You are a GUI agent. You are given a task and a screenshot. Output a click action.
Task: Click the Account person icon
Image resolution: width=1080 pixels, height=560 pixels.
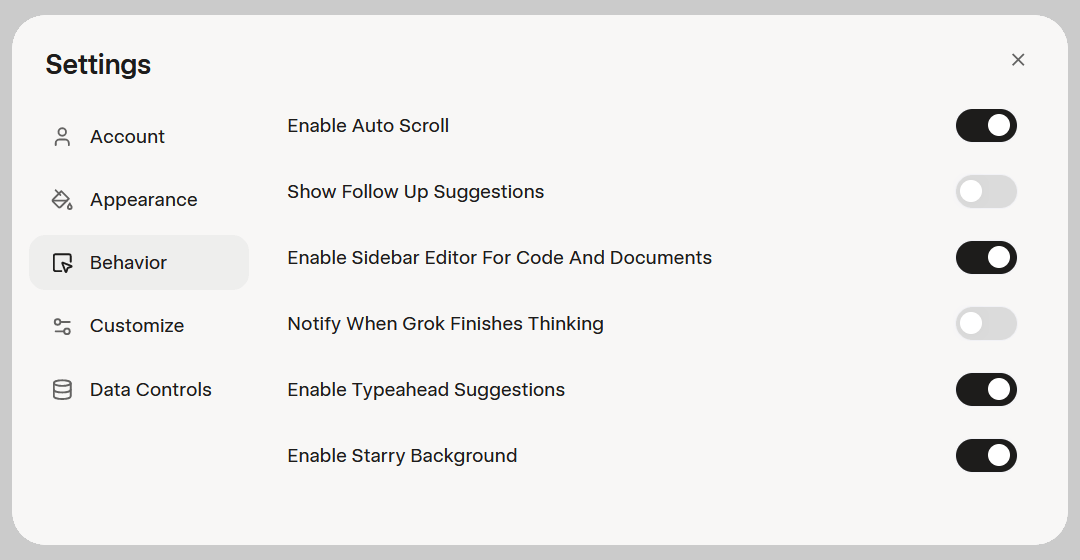point(62,137)
